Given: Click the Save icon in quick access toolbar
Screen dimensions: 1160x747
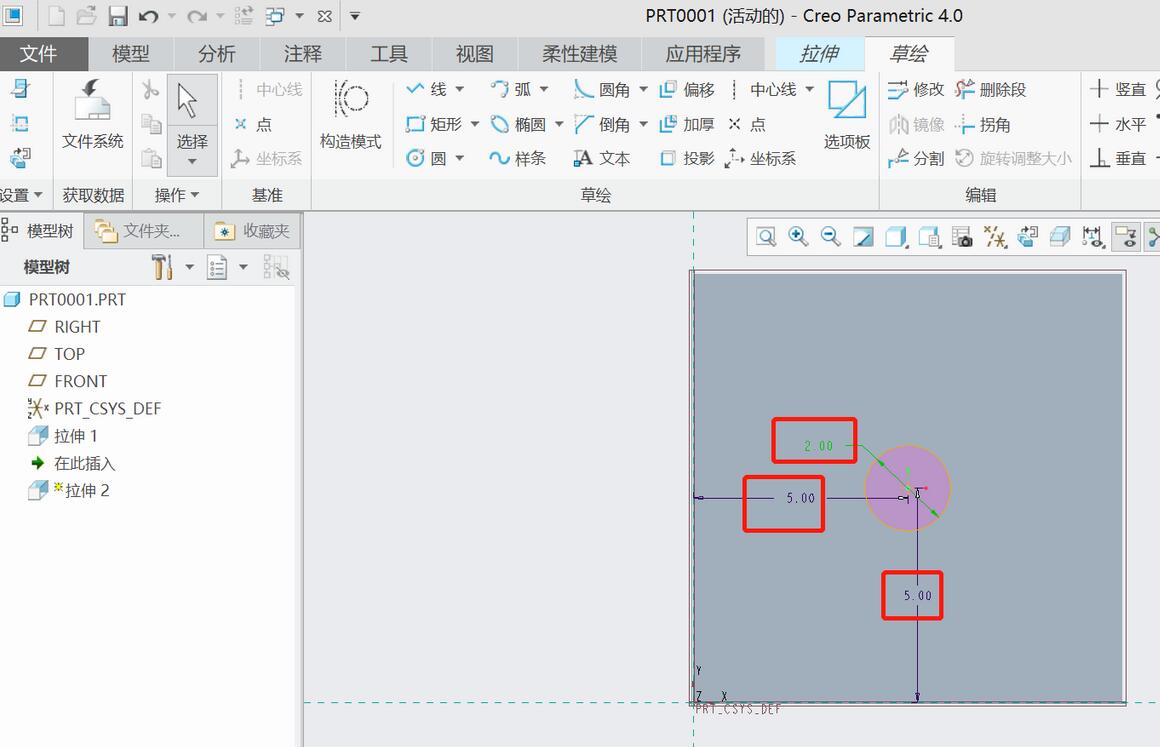Looking at the screenshot, I should 118,16.
